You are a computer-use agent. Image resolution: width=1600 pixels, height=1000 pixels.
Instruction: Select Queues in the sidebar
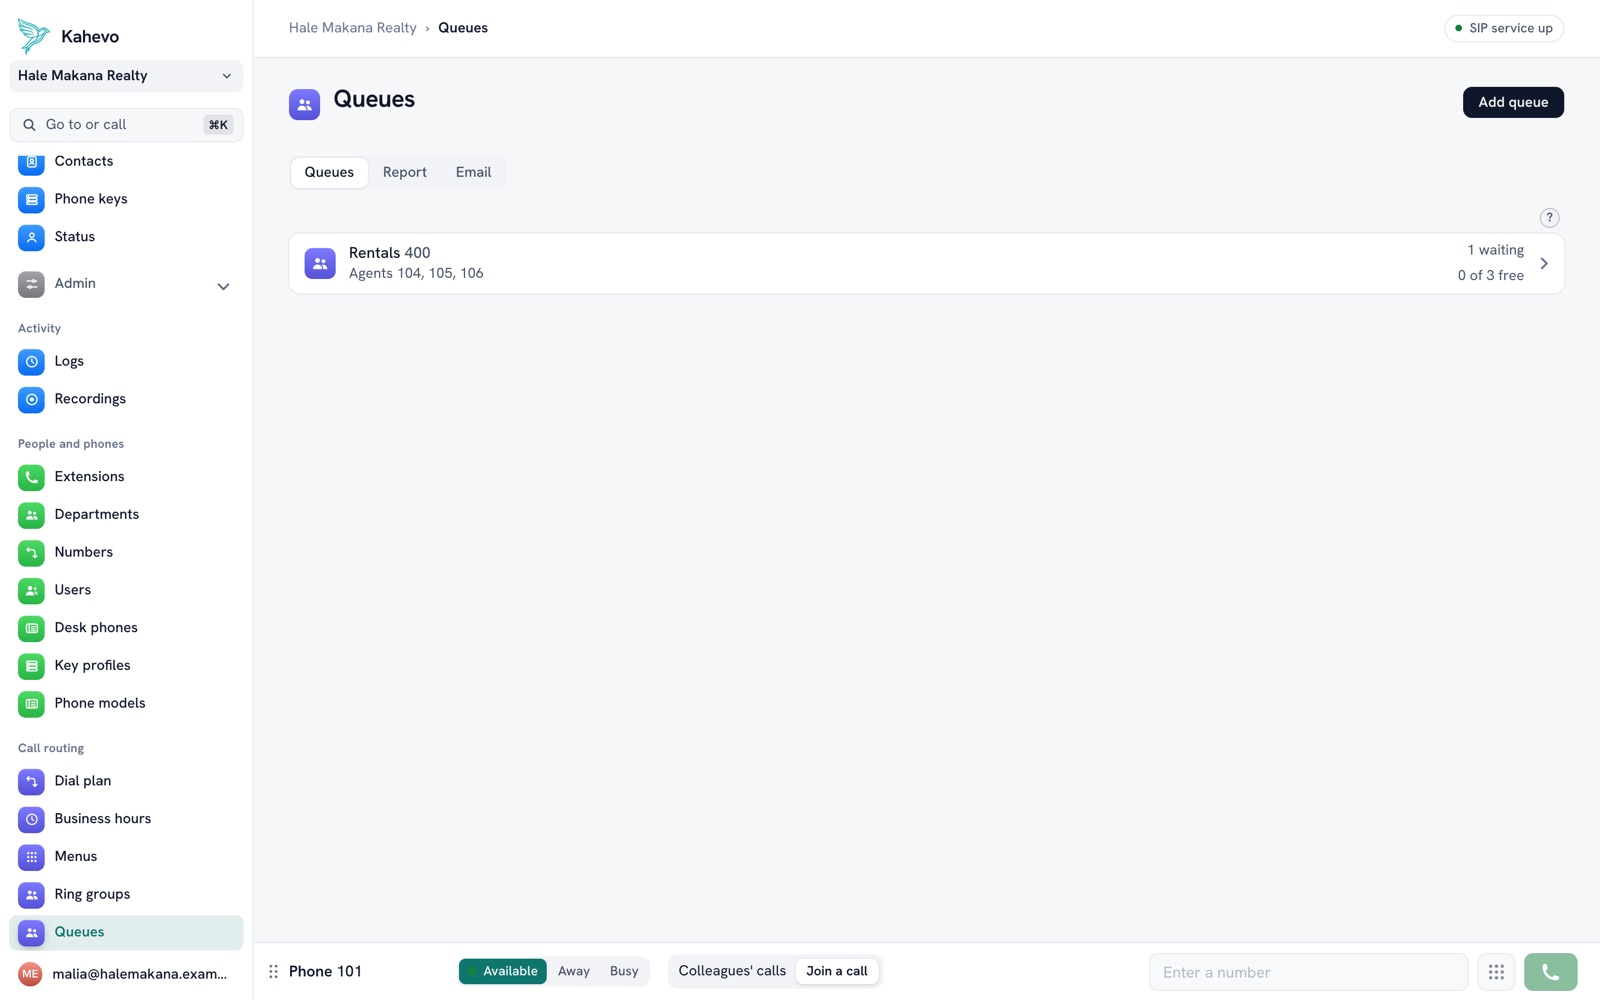[x=126, y=933]
